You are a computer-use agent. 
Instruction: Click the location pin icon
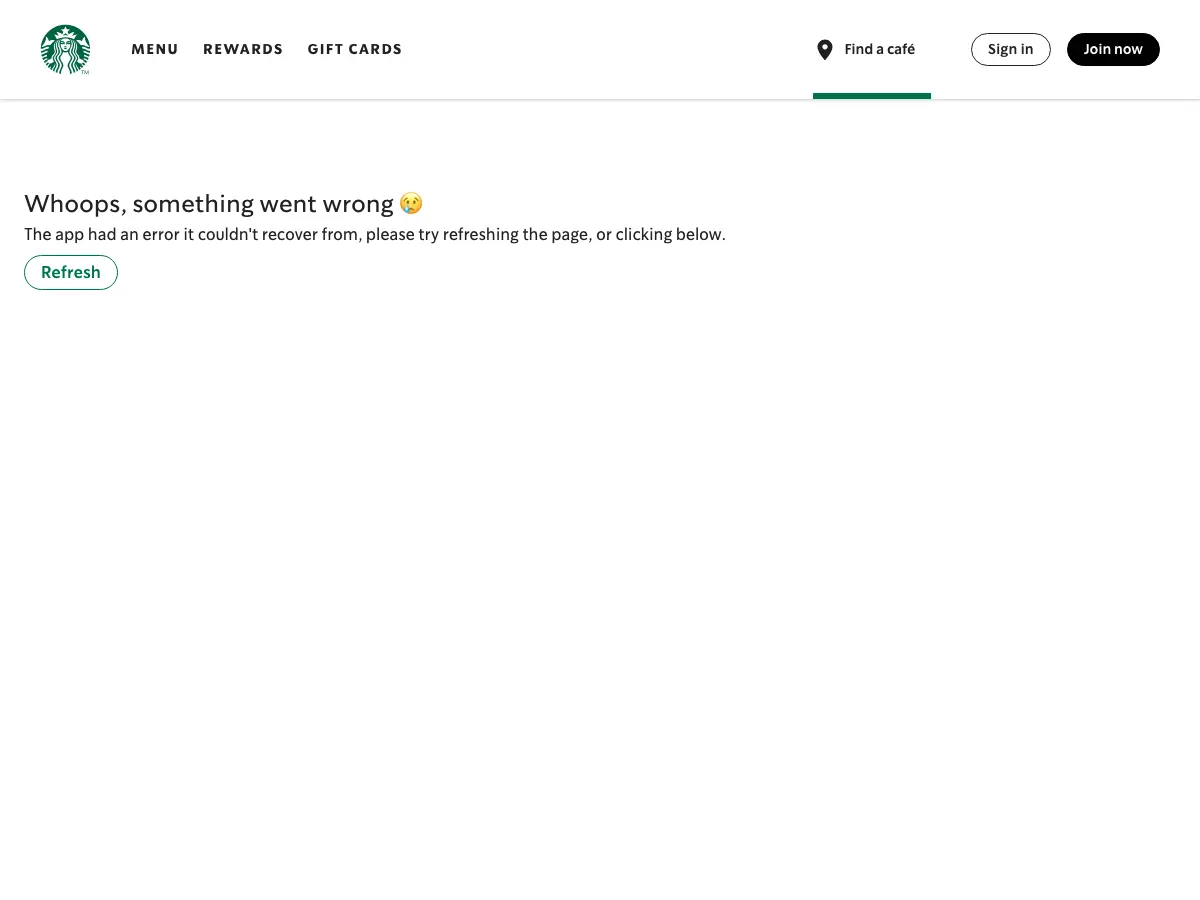825,50
